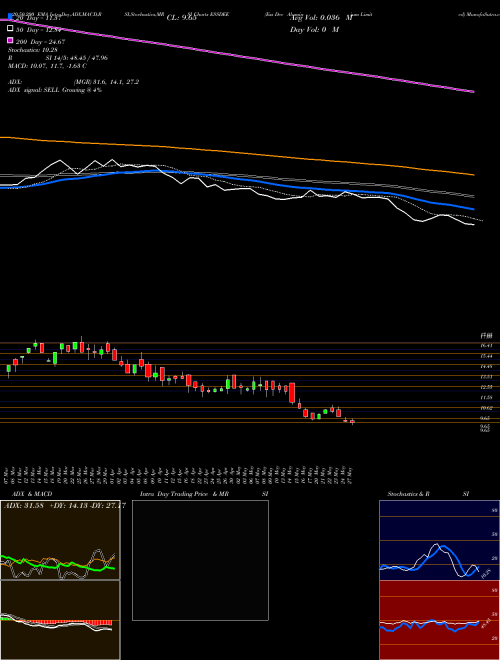Click the 16.41 price axis label
500x660 pixels.
click(x=487, y=345)
